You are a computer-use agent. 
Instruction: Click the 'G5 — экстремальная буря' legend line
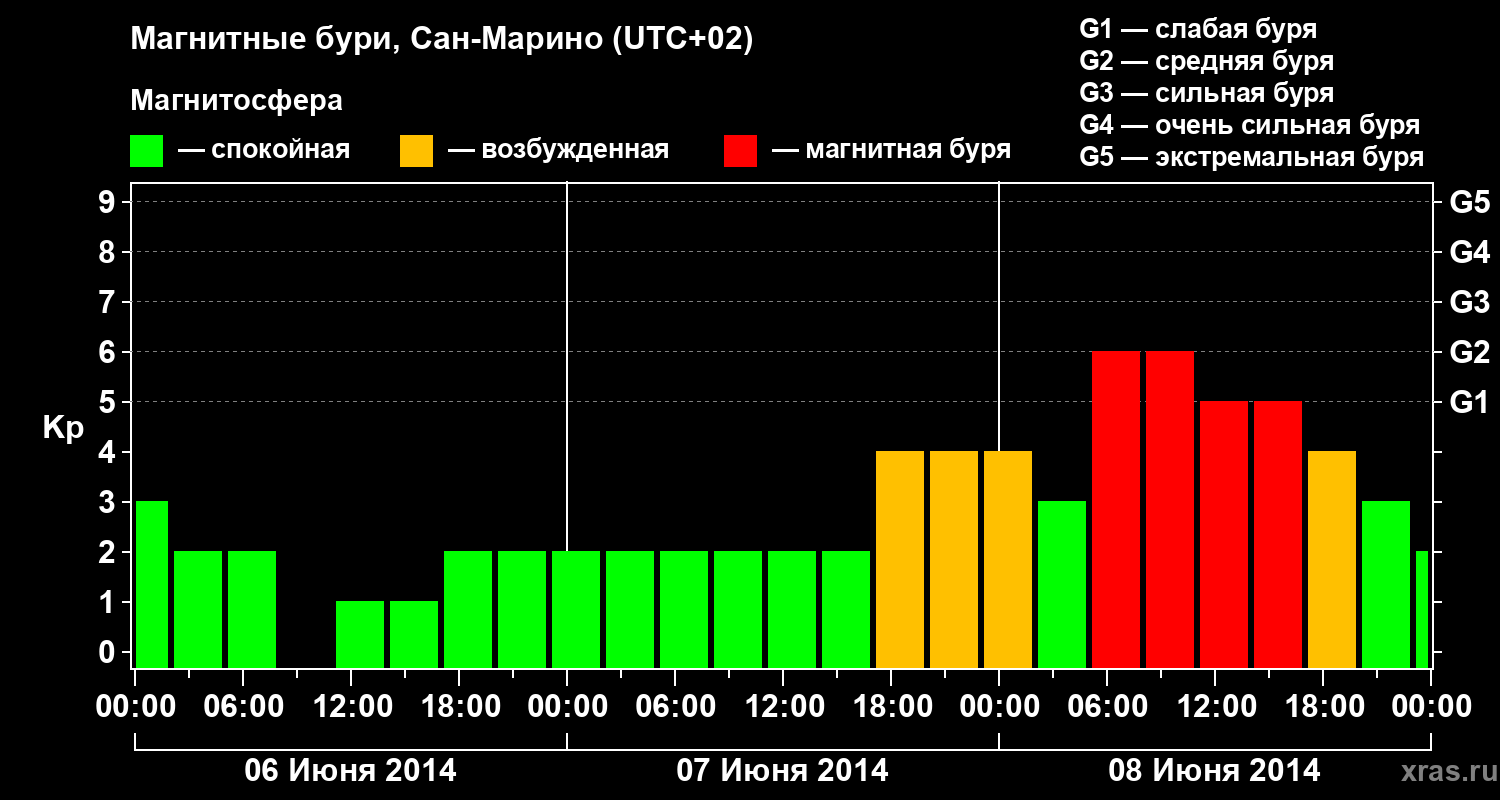tap(1252, 157)
